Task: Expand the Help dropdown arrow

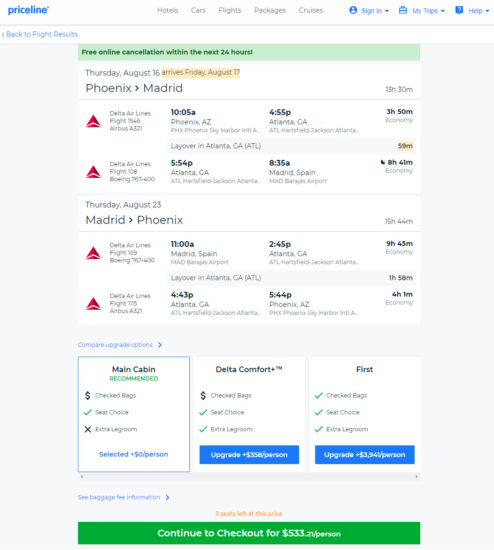Action: [x=487, y=11]
